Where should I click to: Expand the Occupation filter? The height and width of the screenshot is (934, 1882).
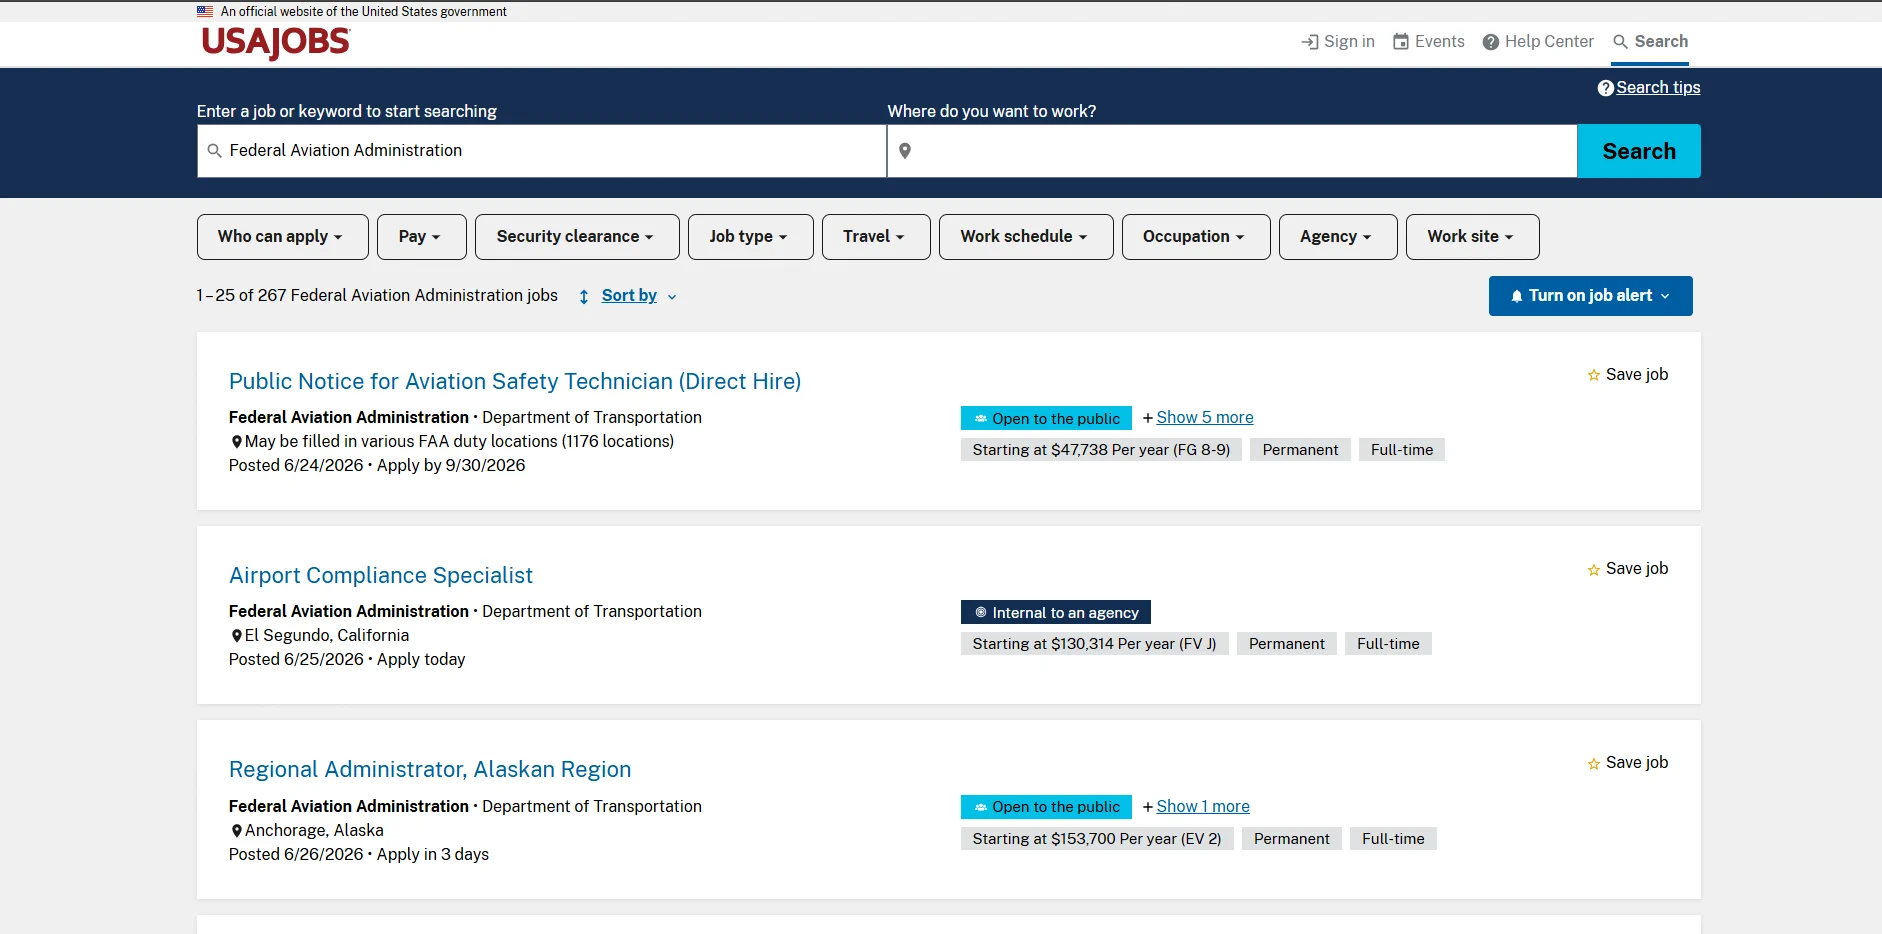click(1196, 237)
